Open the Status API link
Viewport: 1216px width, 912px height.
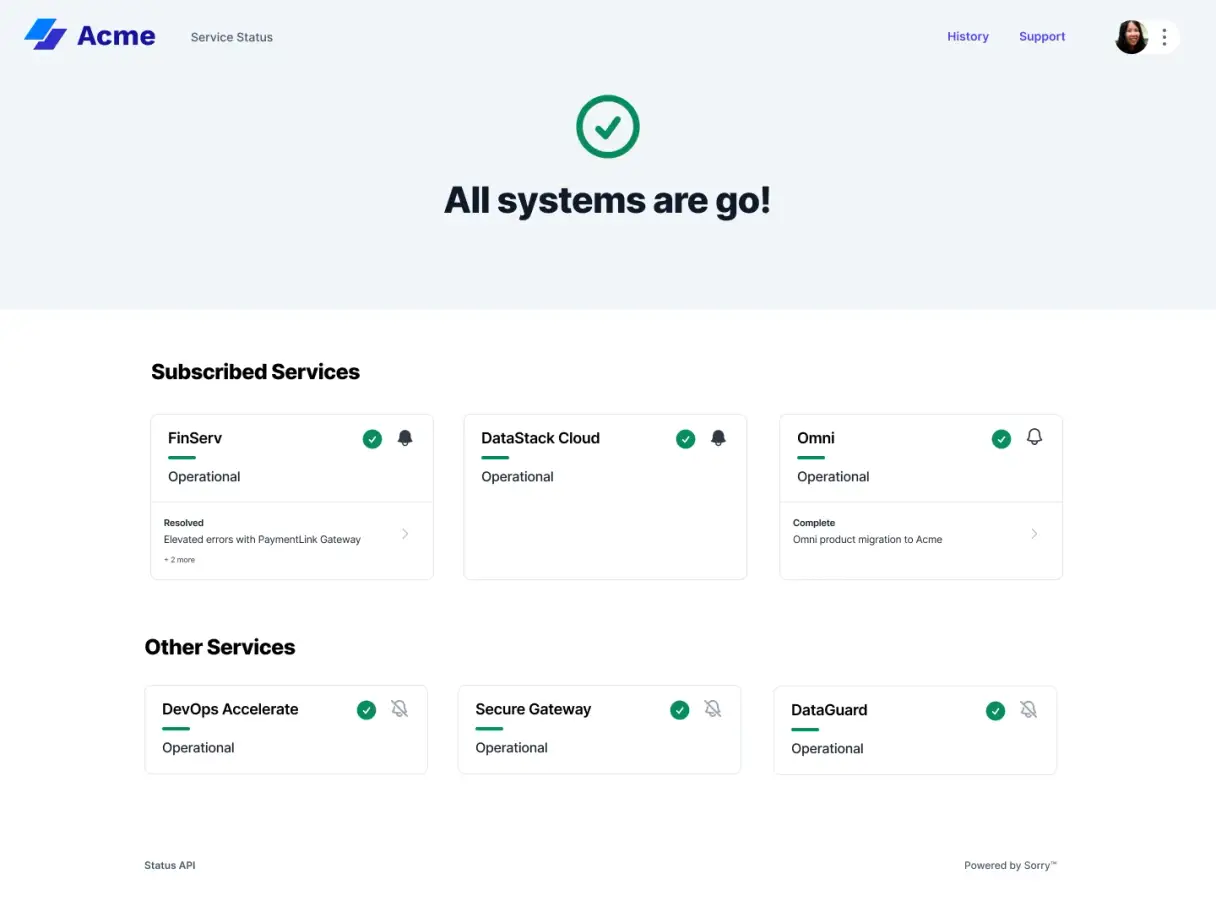(169, 865)
